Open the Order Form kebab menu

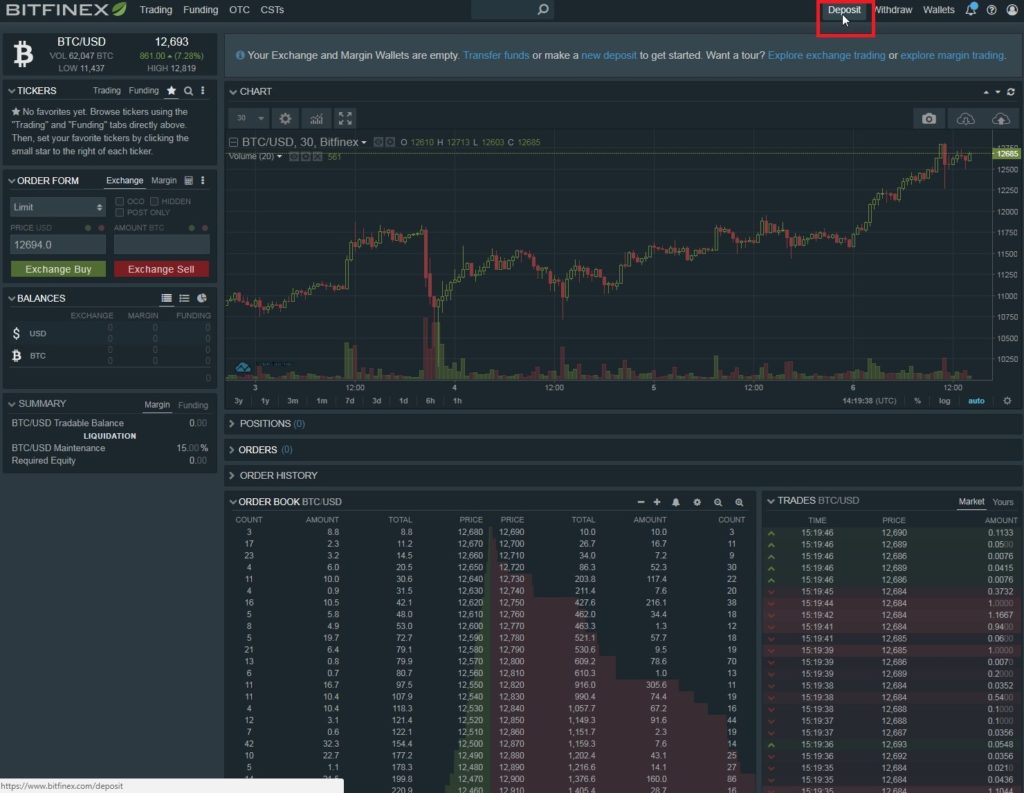pyautogui.click(x=203, y=180)
